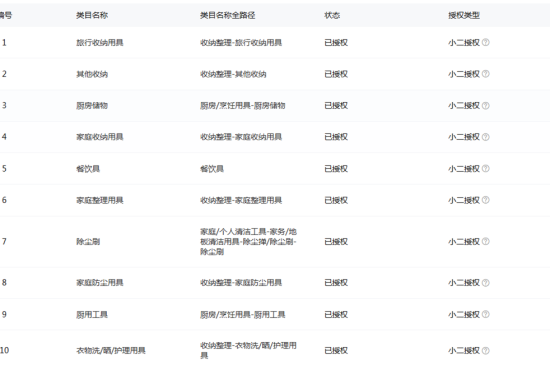
Task: Click the 类目名称 column header
Action: tap(92, 15)
